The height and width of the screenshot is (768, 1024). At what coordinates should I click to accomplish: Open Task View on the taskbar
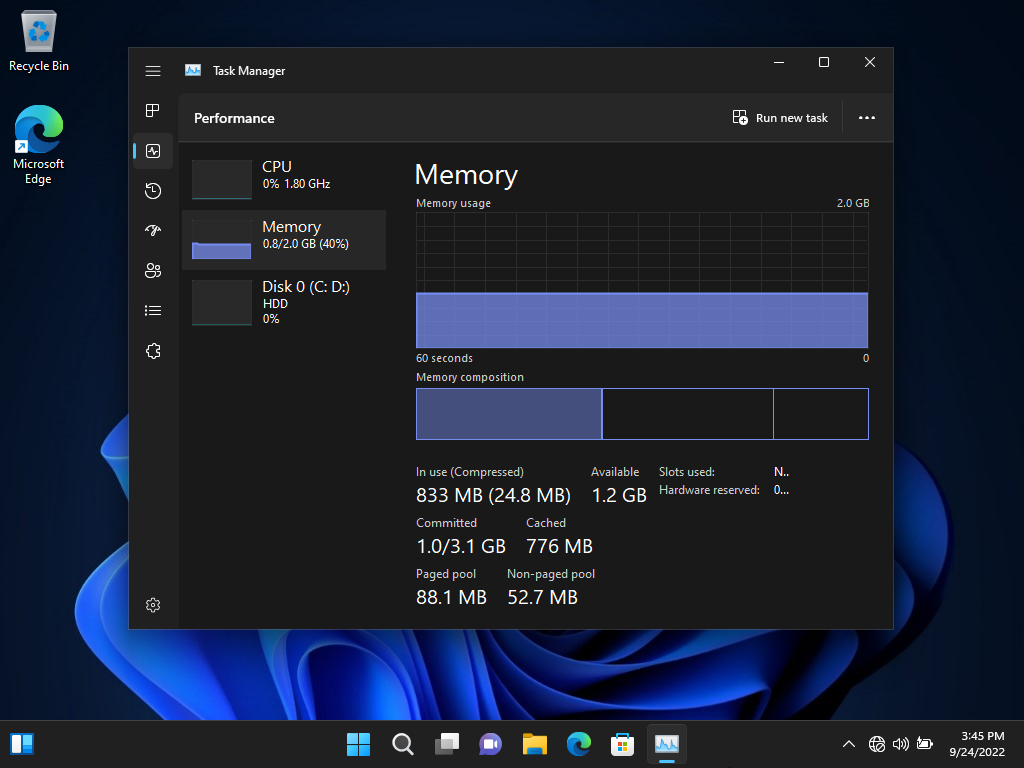point(447,744)
